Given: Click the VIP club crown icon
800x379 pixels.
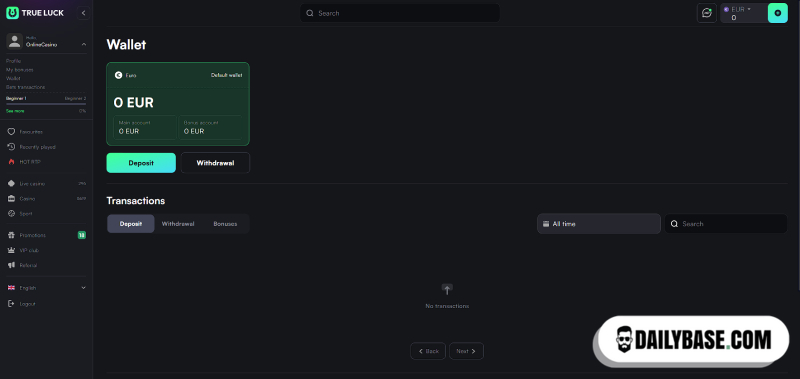Looking at the screenshot, I should 11,250.
